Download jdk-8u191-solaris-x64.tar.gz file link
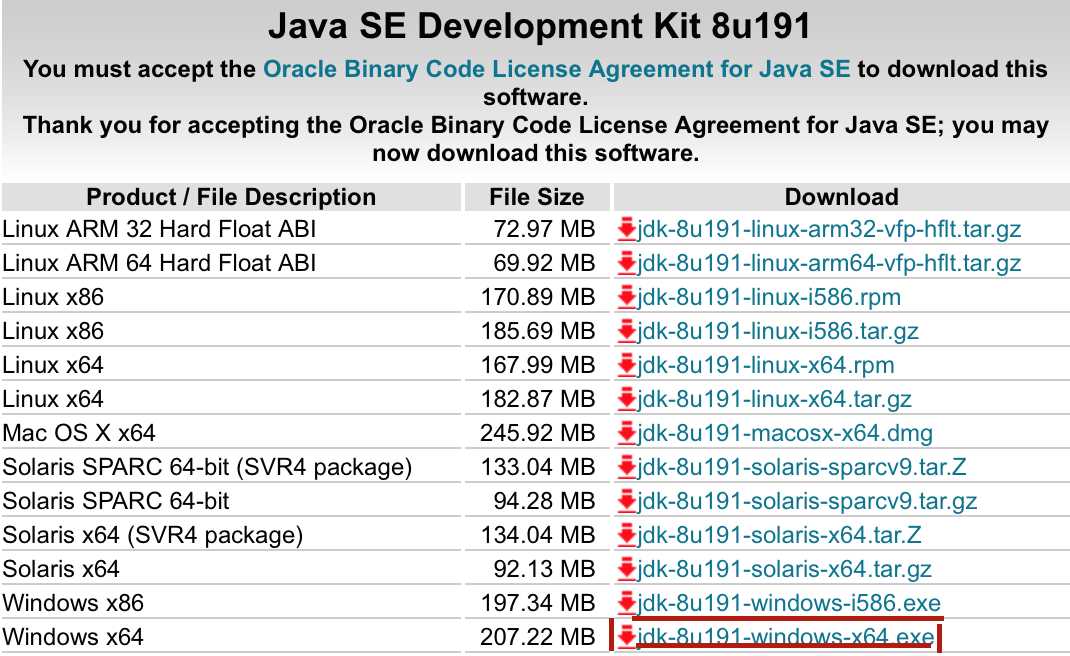The width and height of the screenshot is (1070, 656). 785,569
